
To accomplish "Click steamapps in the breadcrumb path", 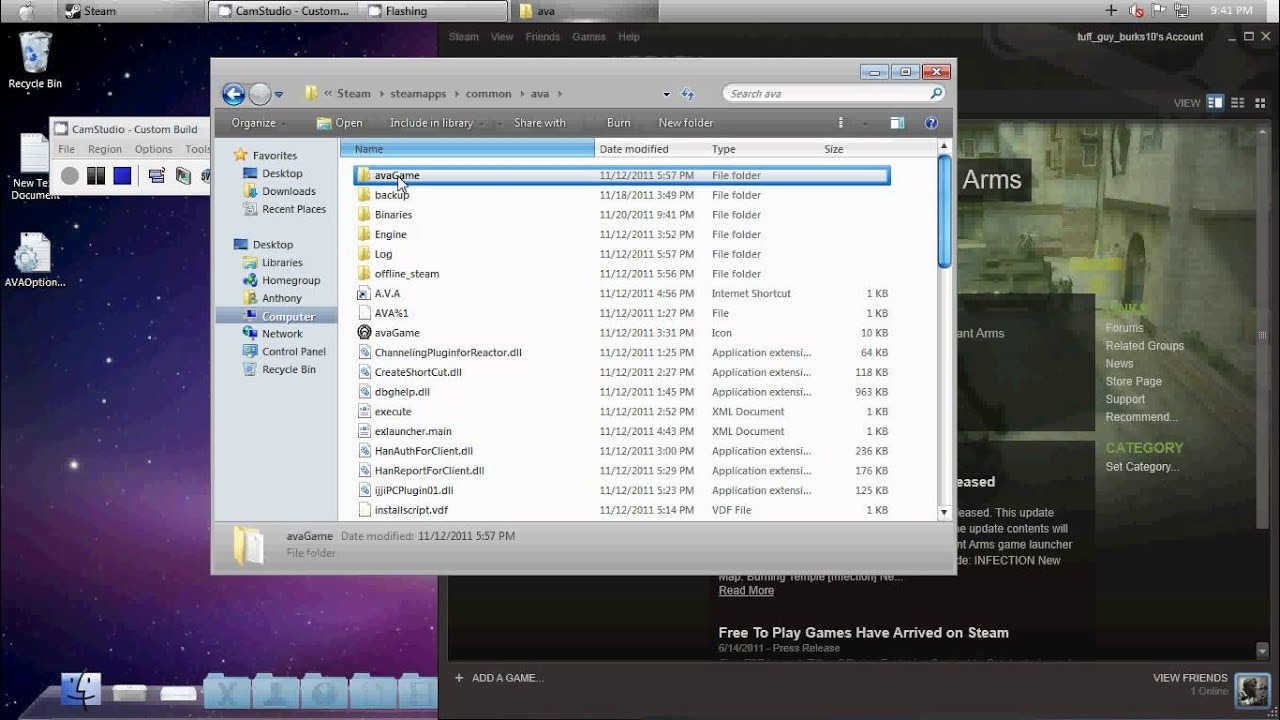I will pos(418,94).
